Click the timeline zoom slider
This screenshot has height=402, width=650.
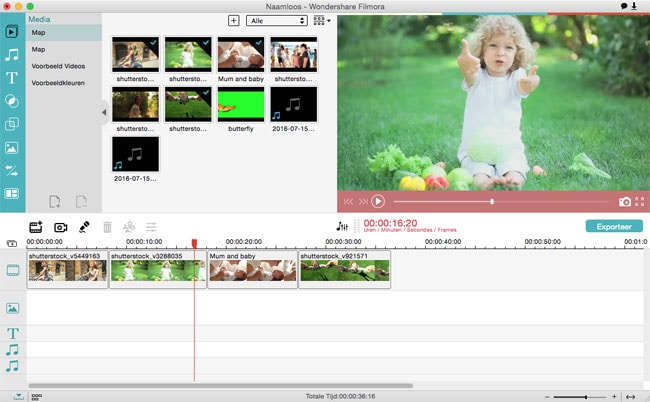580,397
